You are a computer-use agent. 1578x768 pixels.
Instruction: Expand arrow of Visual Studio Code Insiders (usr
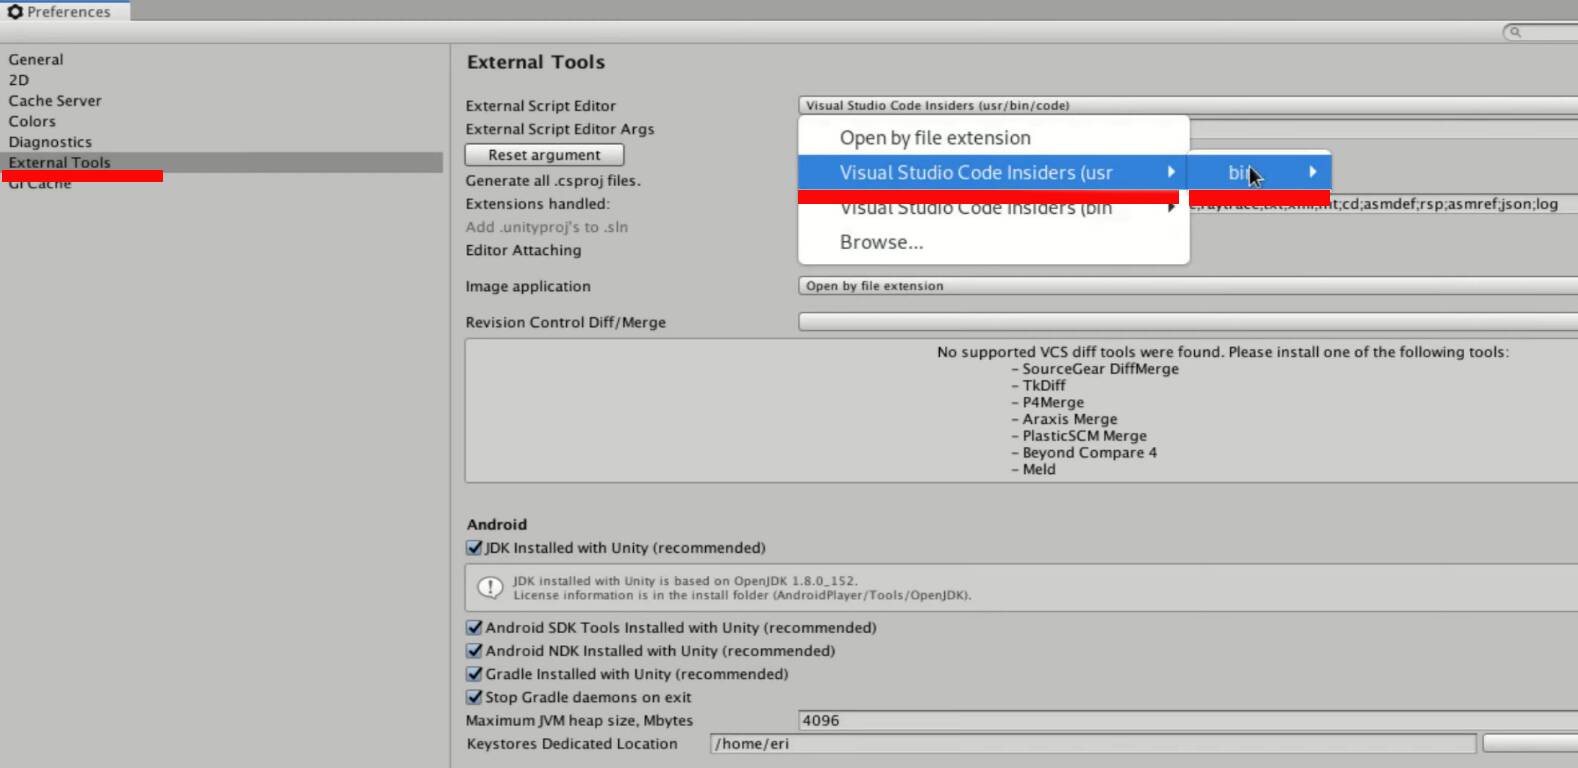pyautogui.click(x=1171, y=172)
